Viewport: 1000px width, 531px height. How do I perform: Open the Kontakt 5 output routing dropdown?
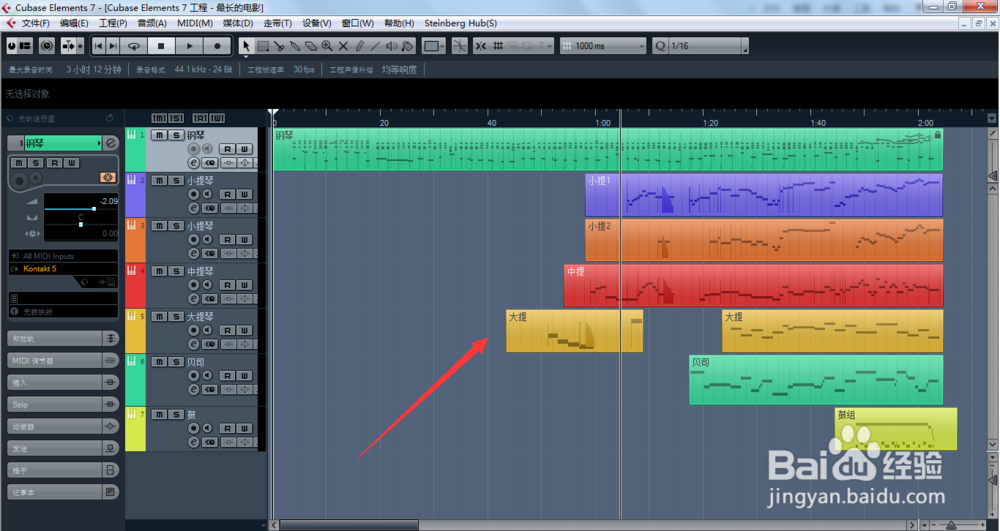tap(63, 268)
